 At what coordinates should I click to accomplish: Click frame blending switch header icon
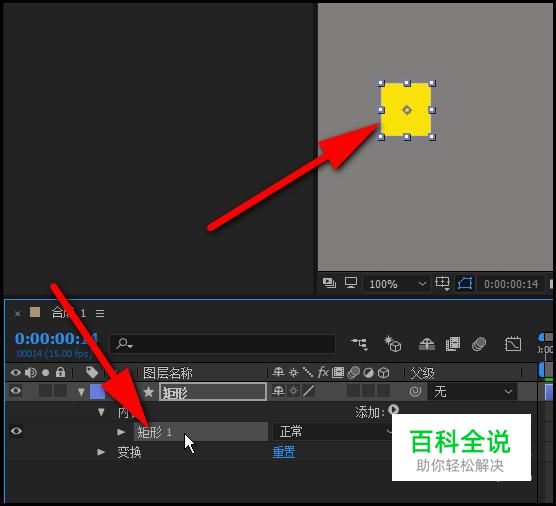(x=338, y=372)
